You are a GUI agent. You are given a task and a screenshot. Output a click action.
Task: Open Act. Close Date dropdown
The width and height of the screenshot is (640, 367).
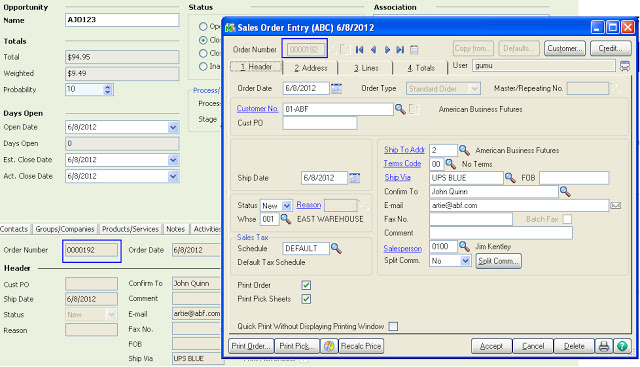click(x=173, y=176)
